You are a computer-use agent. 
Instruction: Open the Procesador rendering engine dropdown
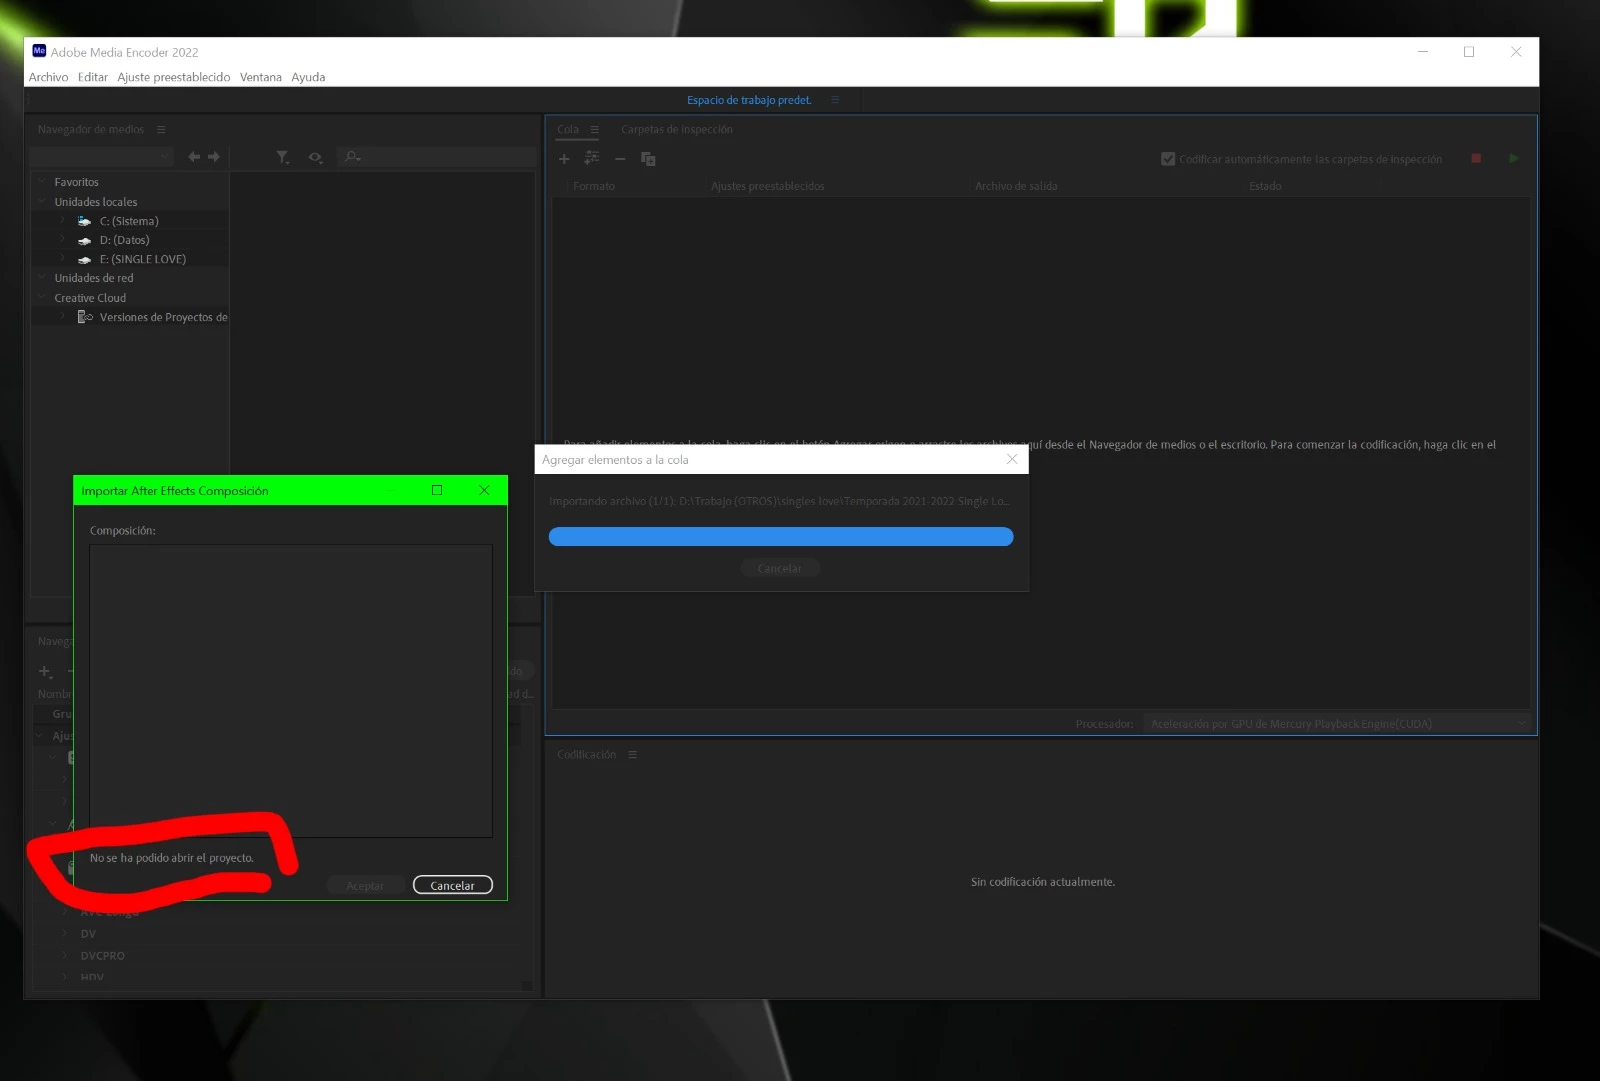point(1337,724)
